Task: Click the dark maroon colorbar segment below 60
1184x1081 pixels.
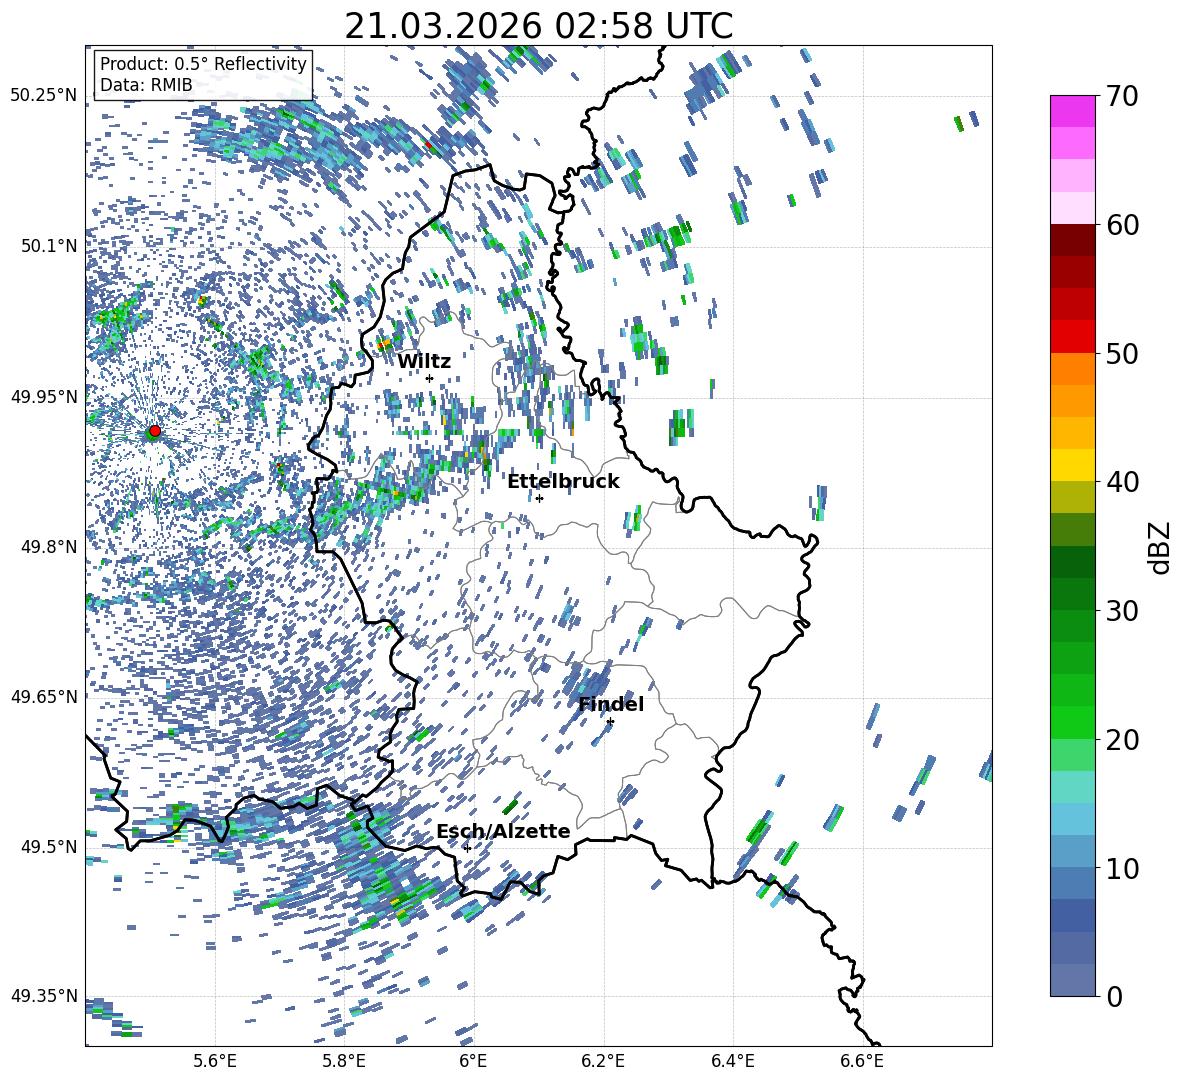Action: [x=1072, y=240]
